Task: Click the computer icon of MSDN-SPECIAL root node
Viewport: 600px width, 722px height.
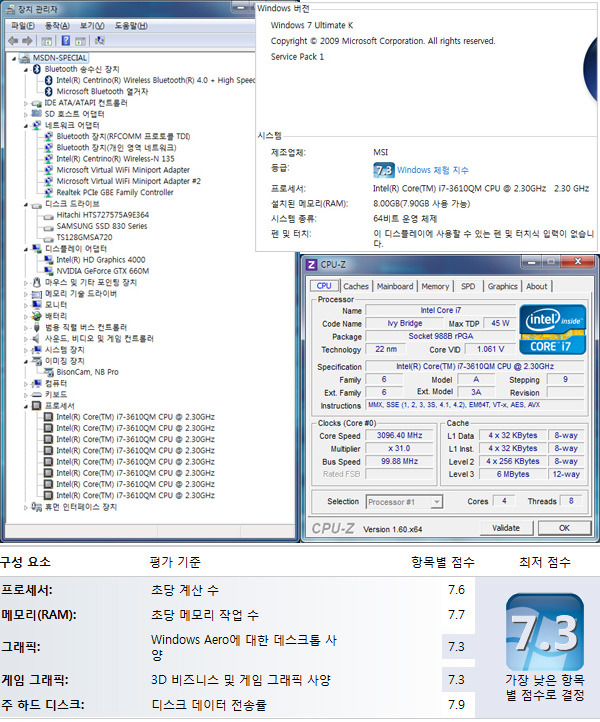Action: pyautogui.click(x=25, y=58)
